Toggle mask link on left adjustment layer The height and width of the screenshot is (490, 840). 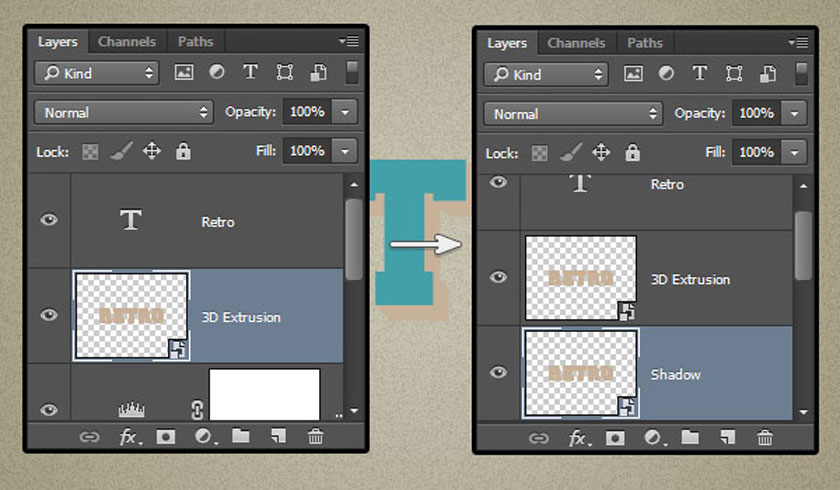coord(197,410)
